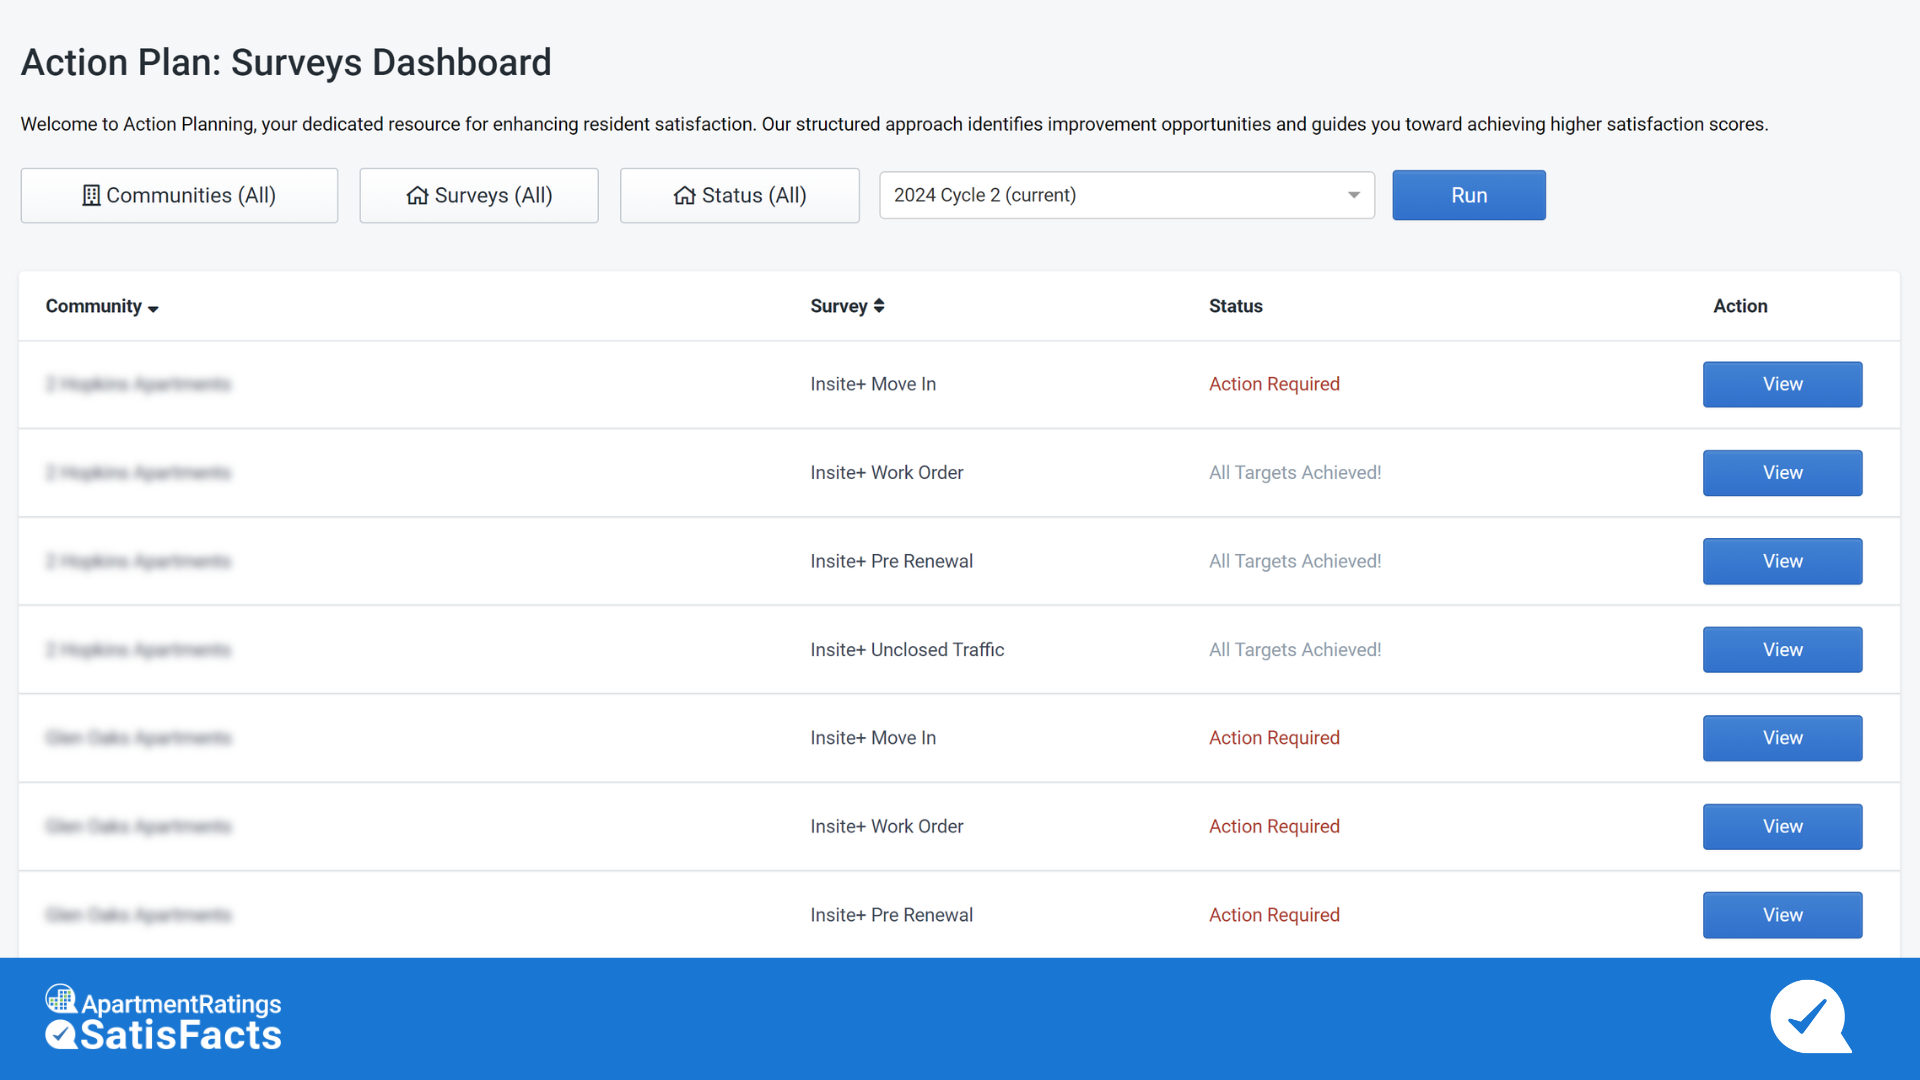Open the Communities (All) filter
This screenshot has height=1080, width=1920.
pos(179,195)
